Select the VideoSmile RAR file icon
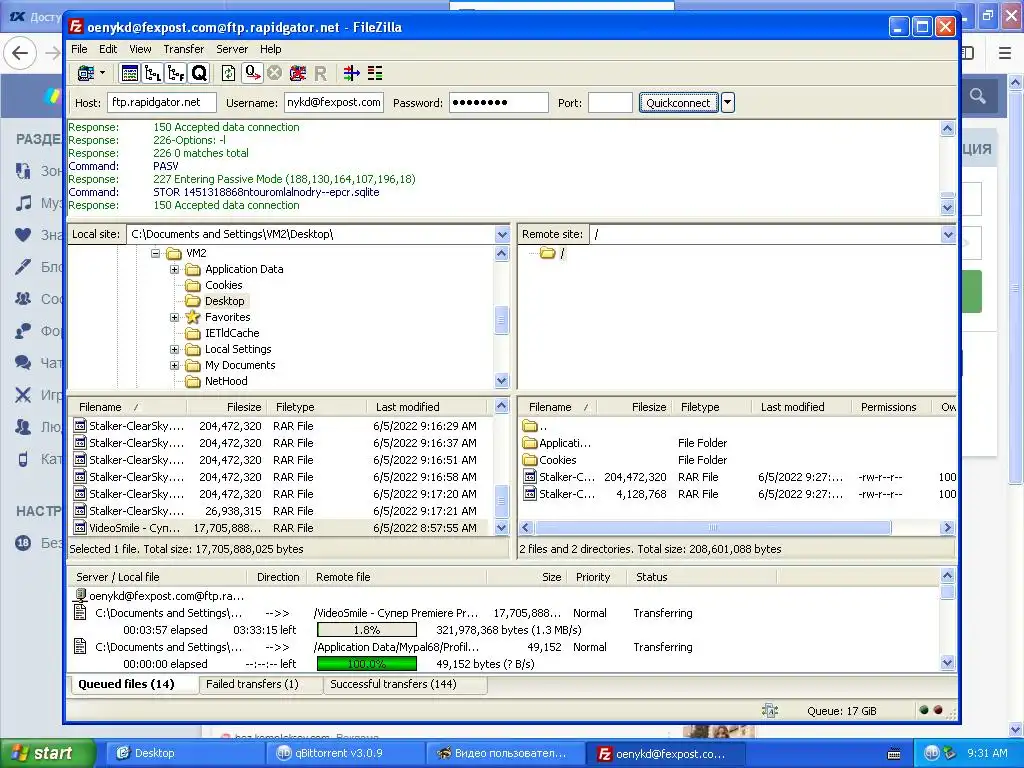The width and height of the screenshot is (1024, 768). [x=80, y=528]
